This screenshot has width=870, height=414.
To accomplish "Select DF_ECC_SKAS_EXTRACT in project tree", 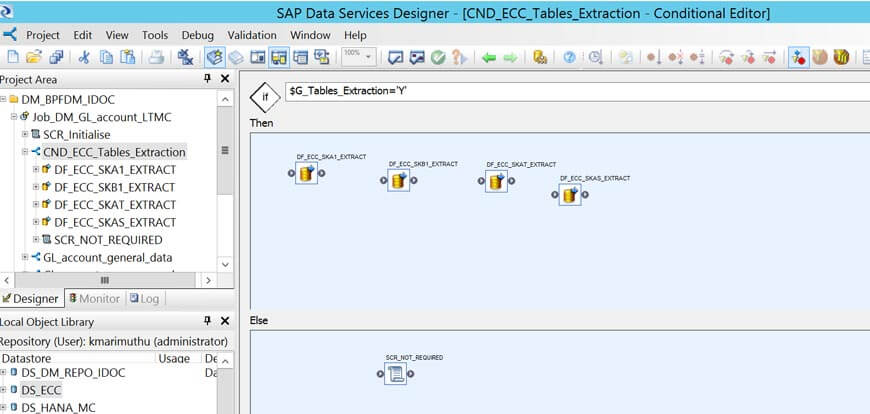I will [115, 223].
